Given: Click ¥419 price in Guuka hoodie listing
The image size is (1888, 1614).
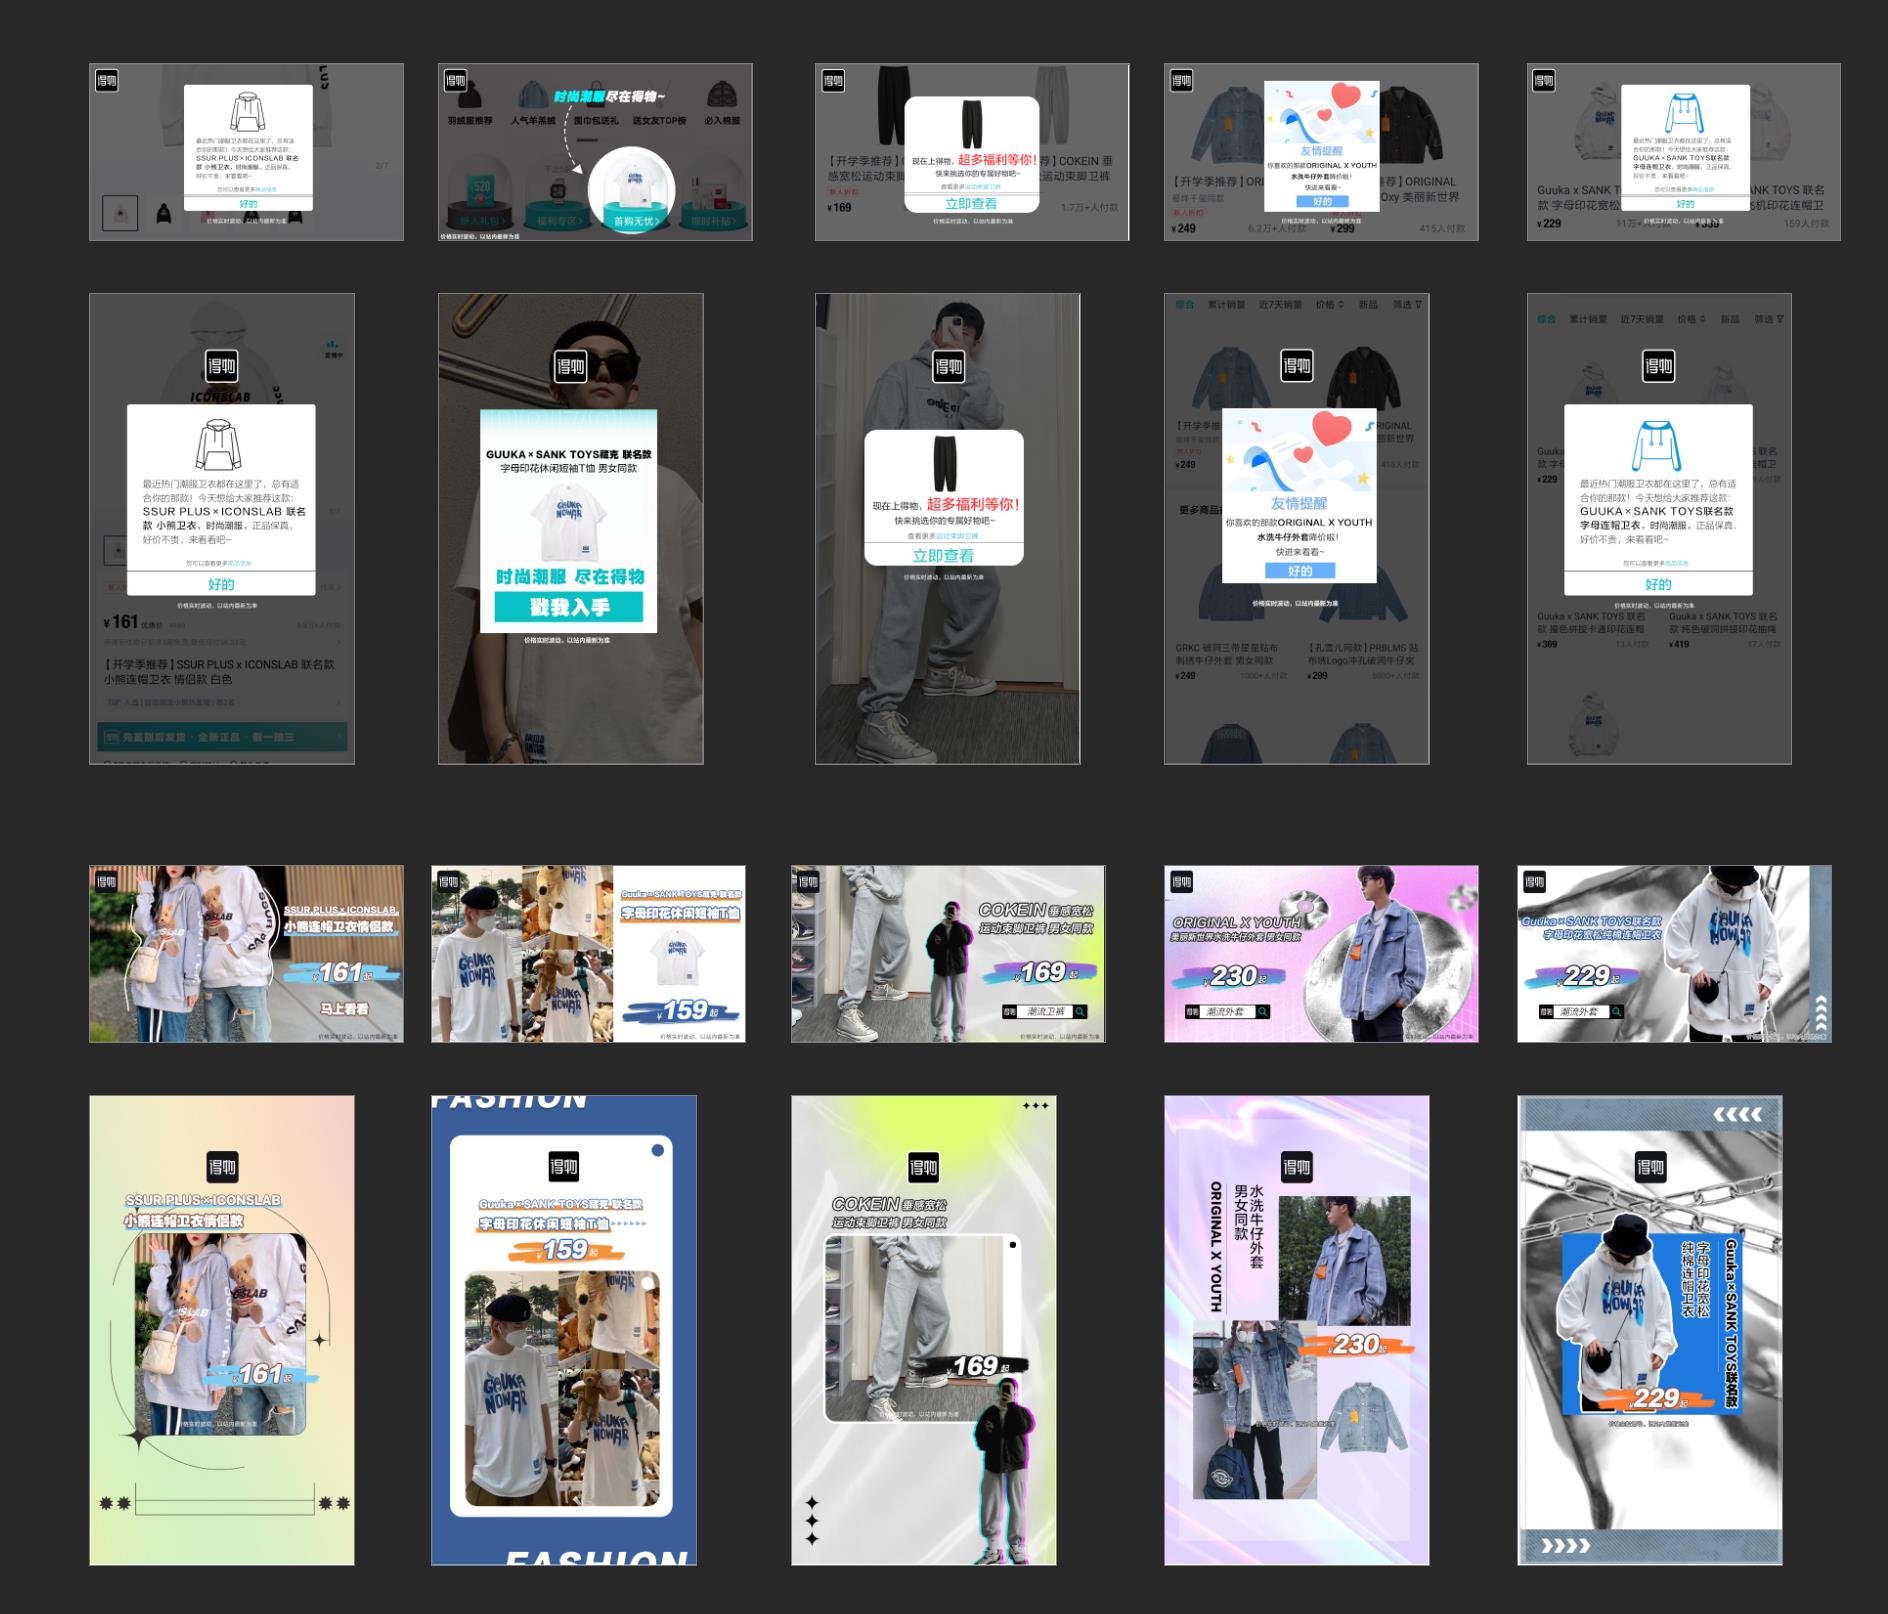Looking at the screenshot, I should [x=1679, y=644].
